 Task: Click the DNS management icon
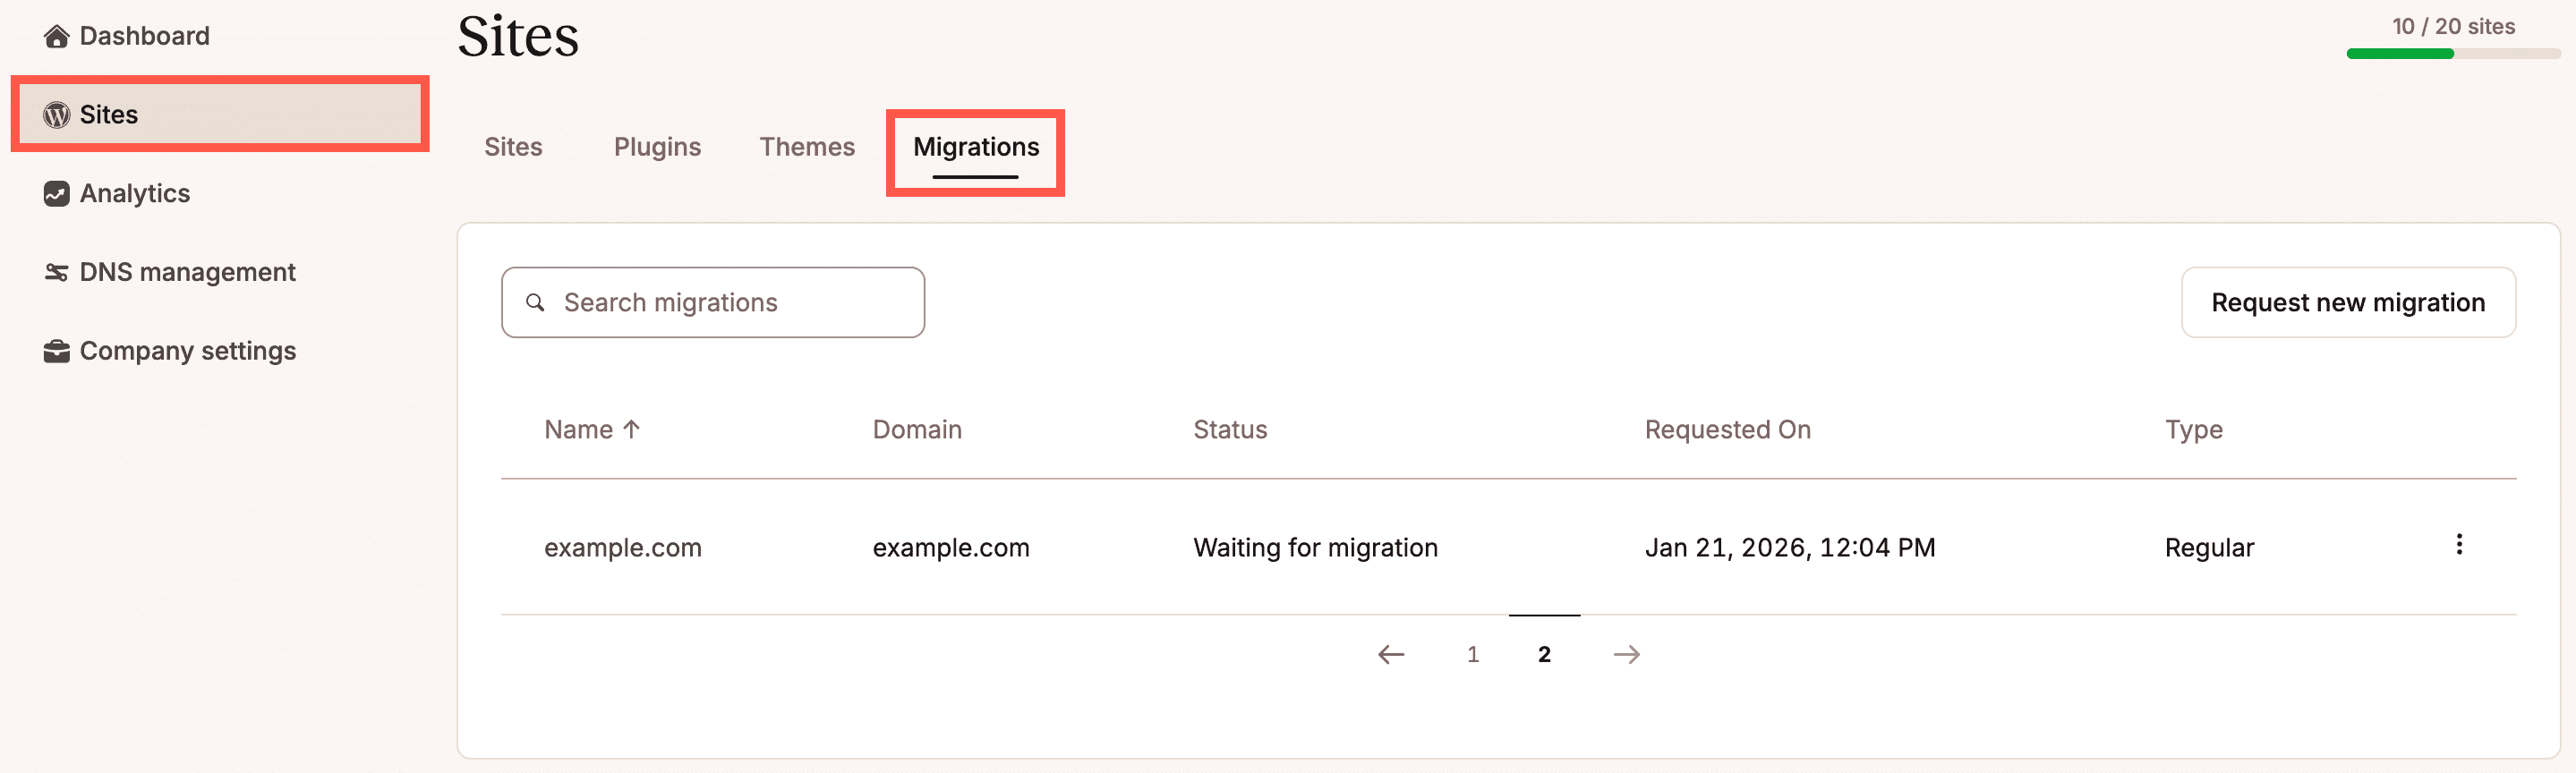click(57, 271)
